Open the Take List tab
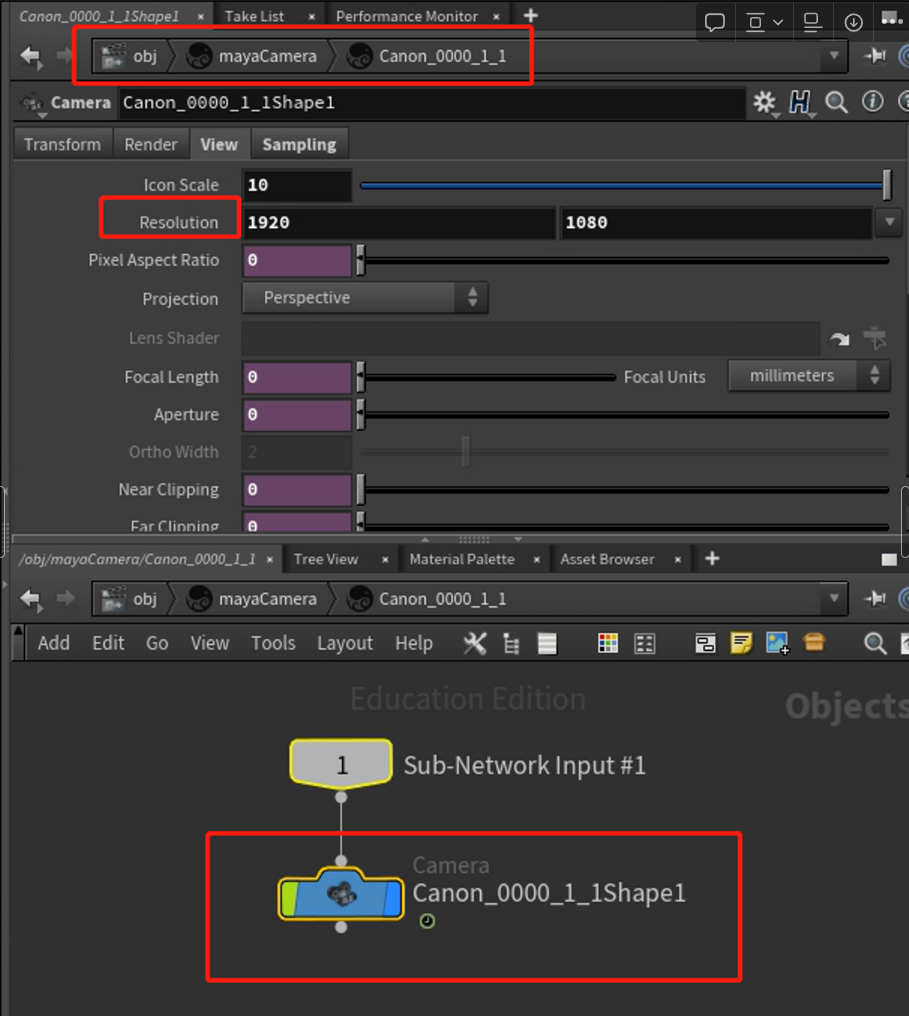The height and width of the screenshot is (1016, 909). click(x=254, y=16)
